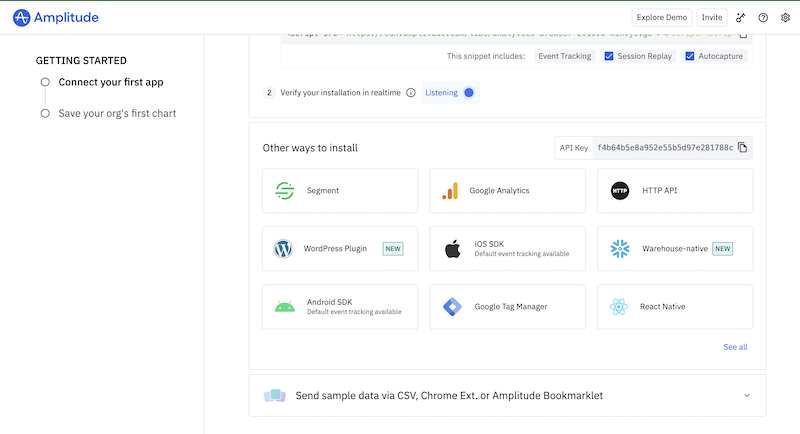Open Save your org's first chart step
This screenshot has height=434, width=800.
click(x=117, y=113)
